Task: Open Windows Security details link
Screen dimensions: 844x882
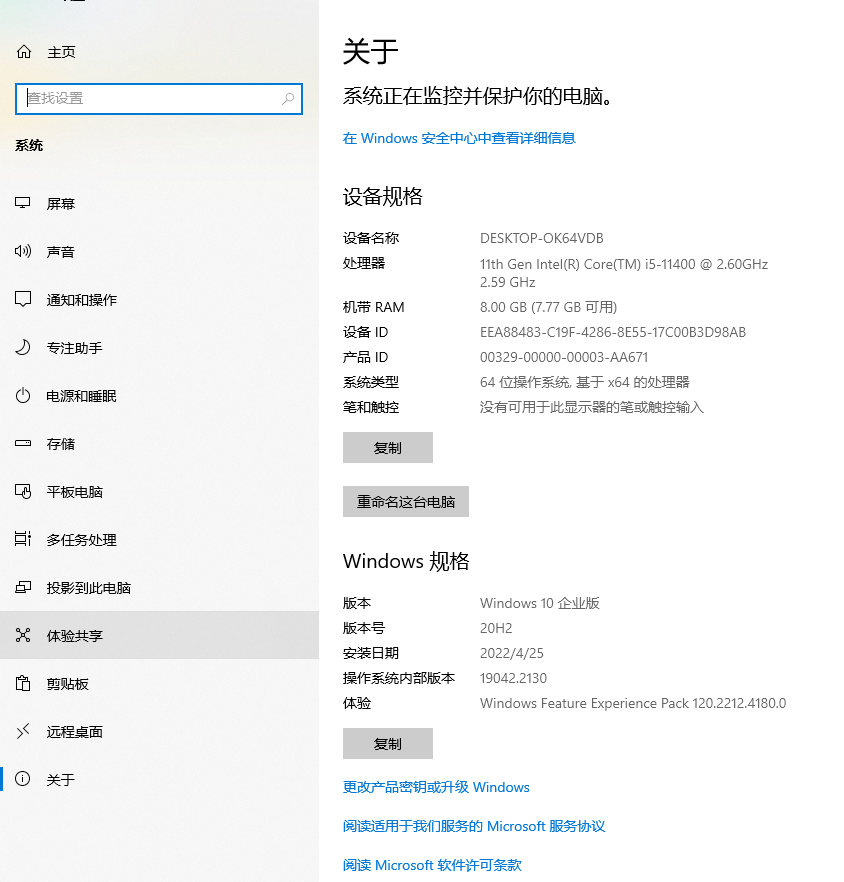Action: 459,138
